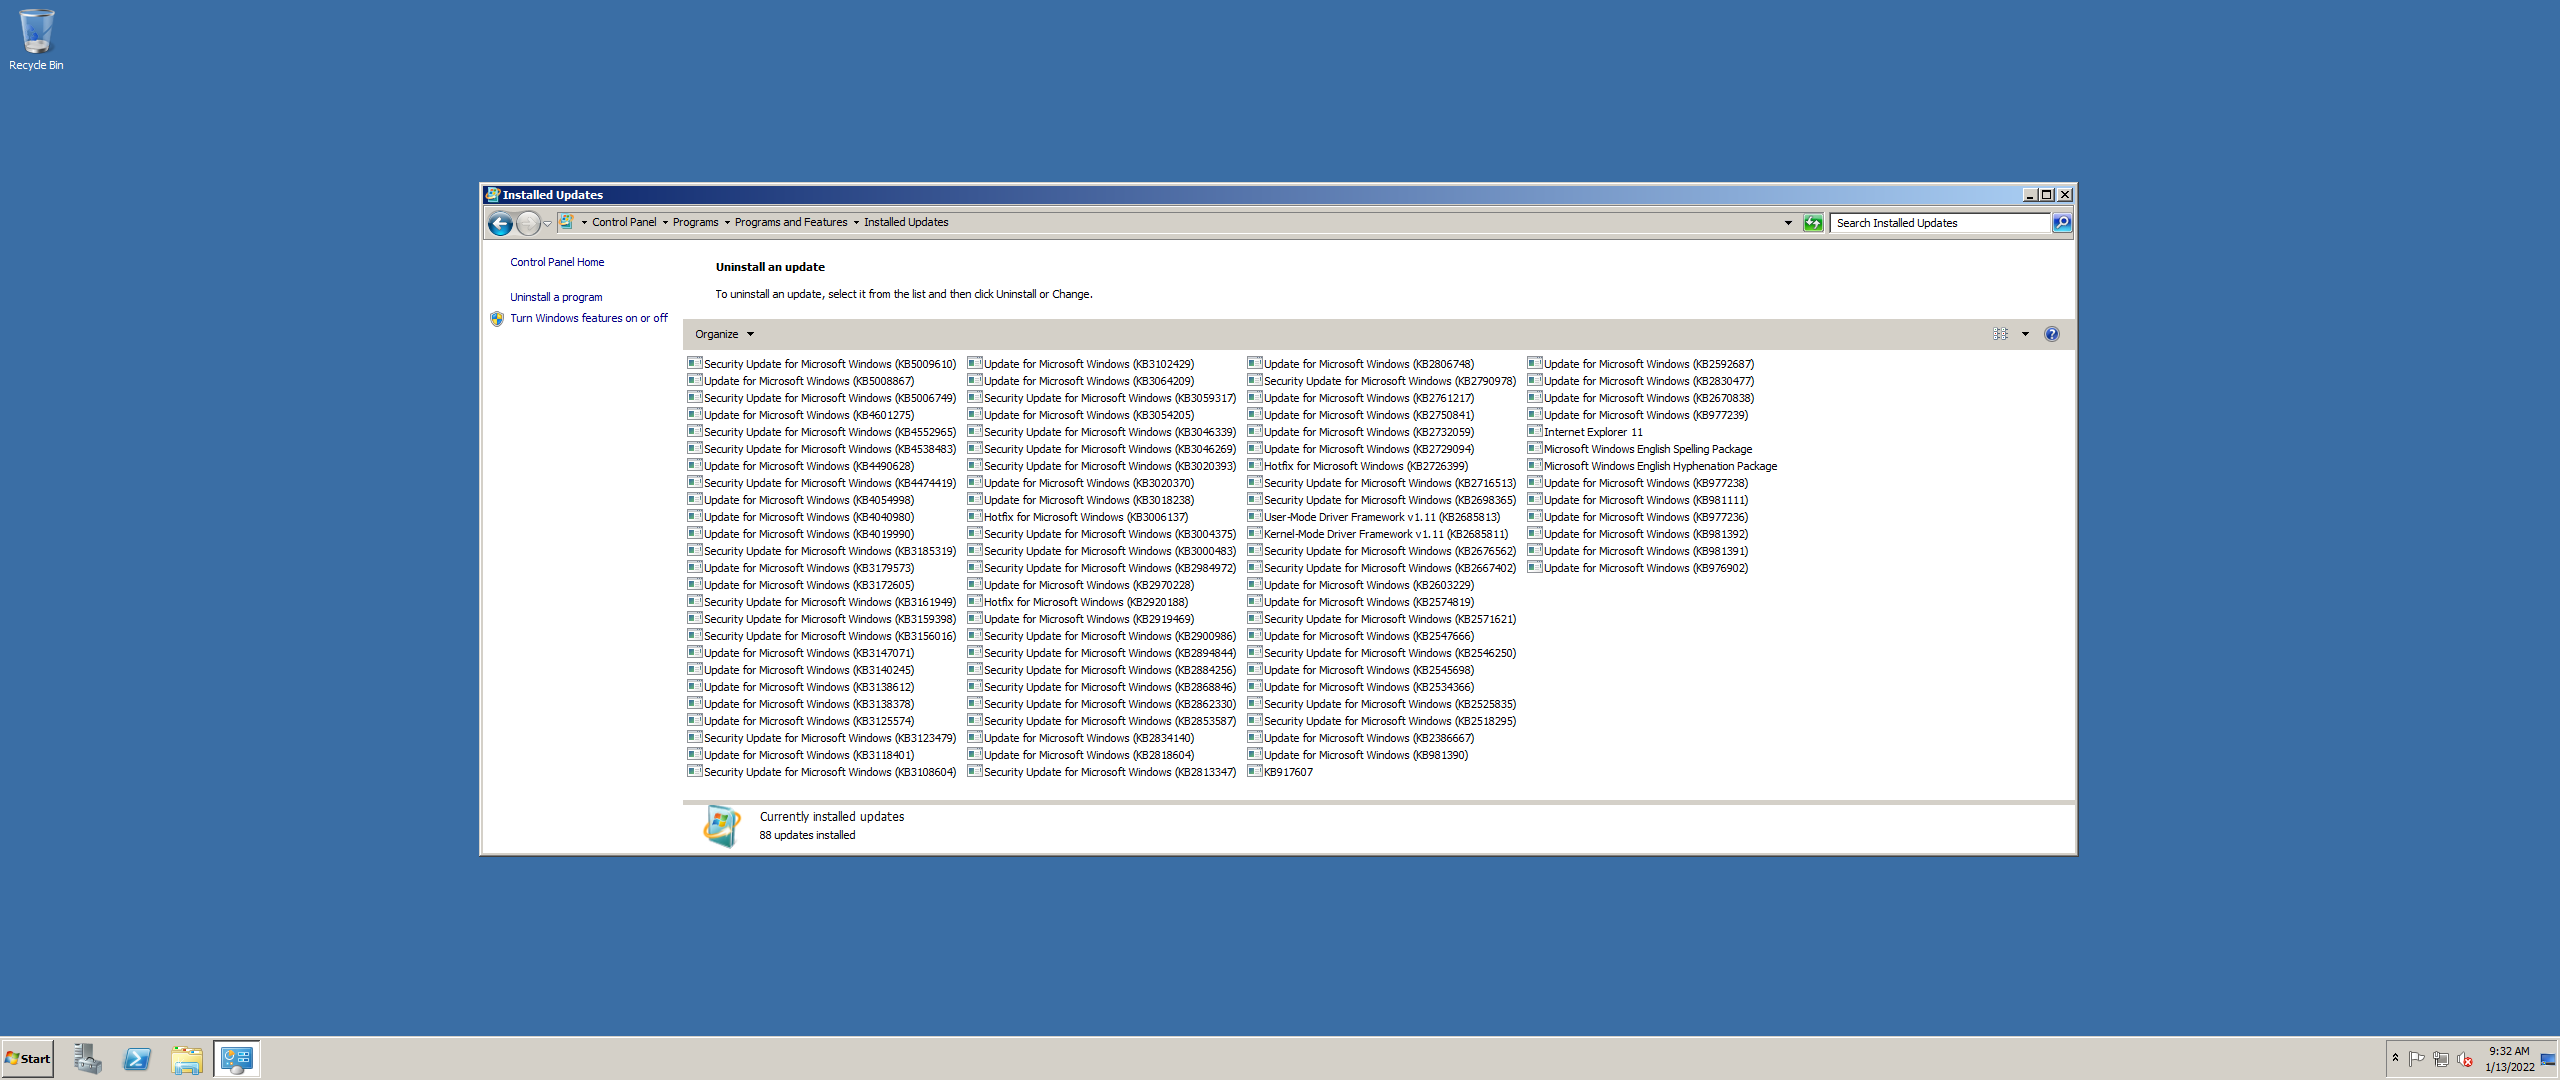
Task: Click icon beside Security Update KB5006749
Action: 695,397
